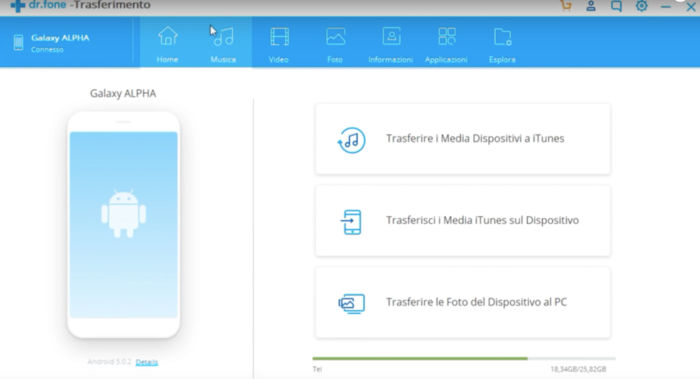Viewport: 700px width, 379px height.
Task: Click the Android phone preview image
Action: coord(124,225)
